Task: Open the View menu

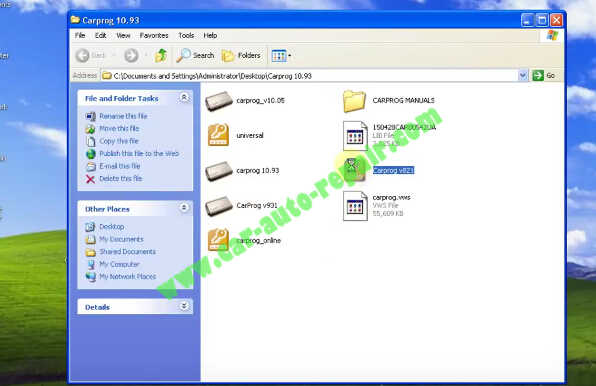Action: coord(123,35)
